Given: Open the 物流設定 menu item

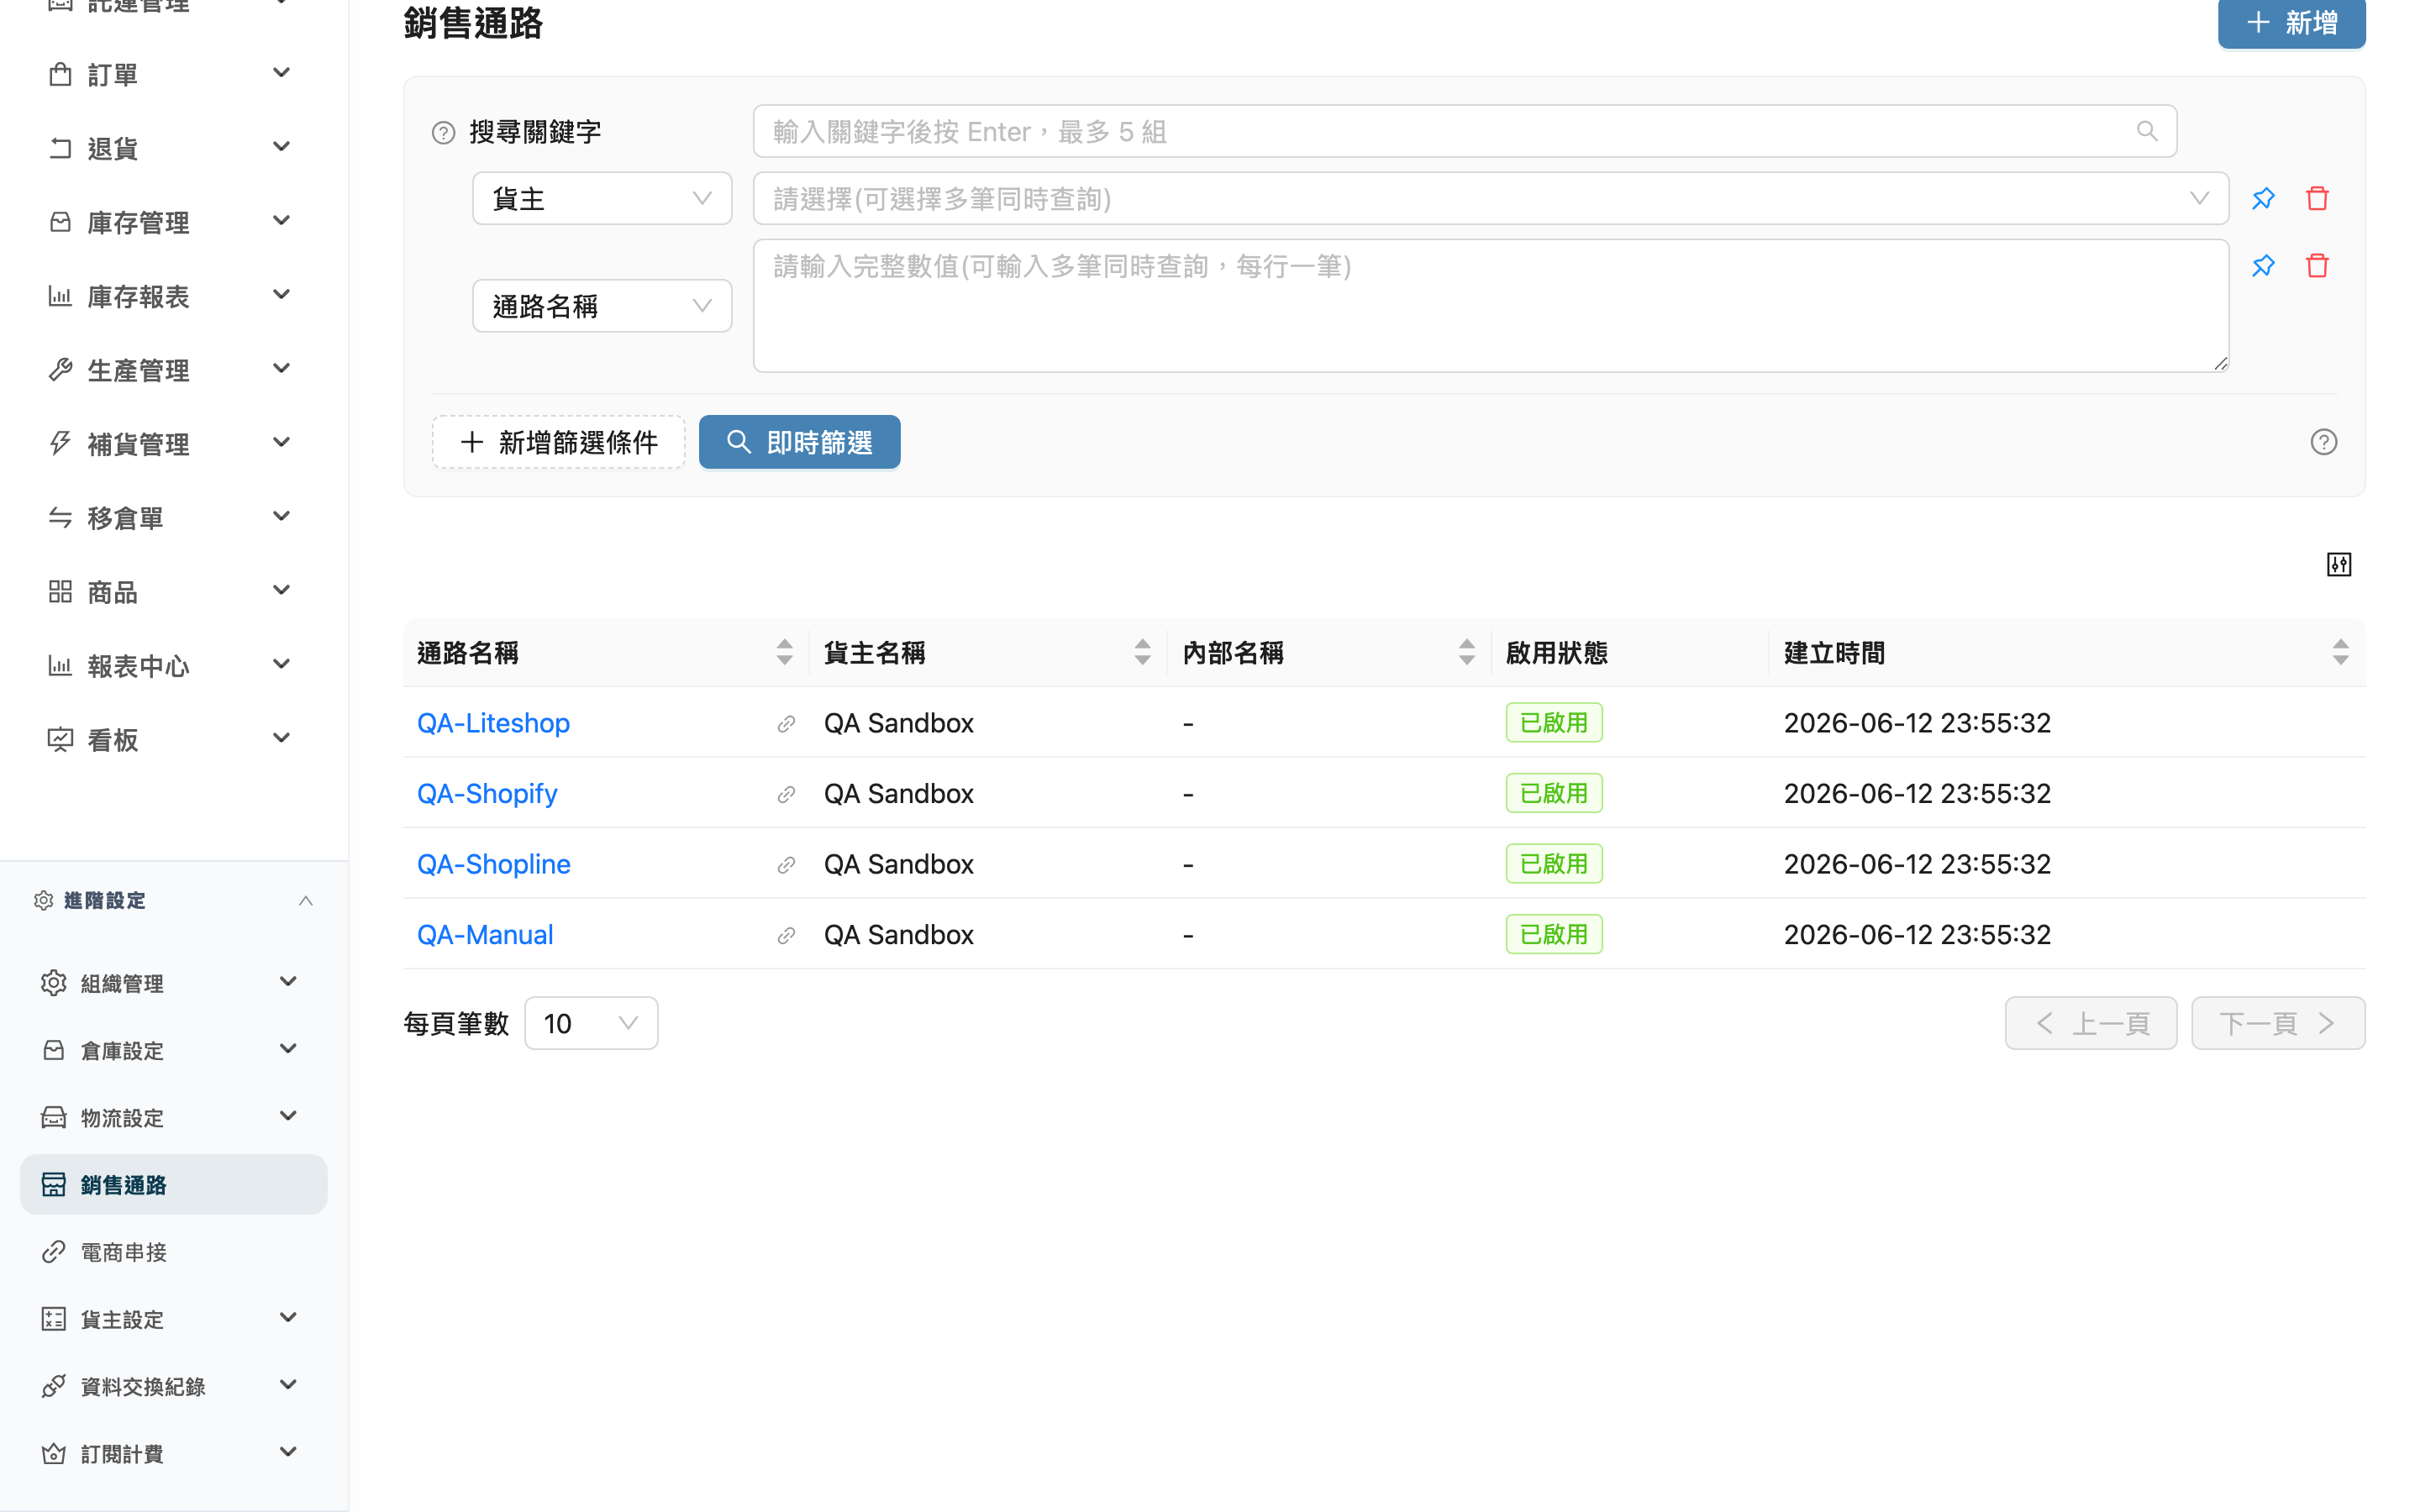Looking at the screenshot, I should pyautogui.click(x=174, y=1117).
